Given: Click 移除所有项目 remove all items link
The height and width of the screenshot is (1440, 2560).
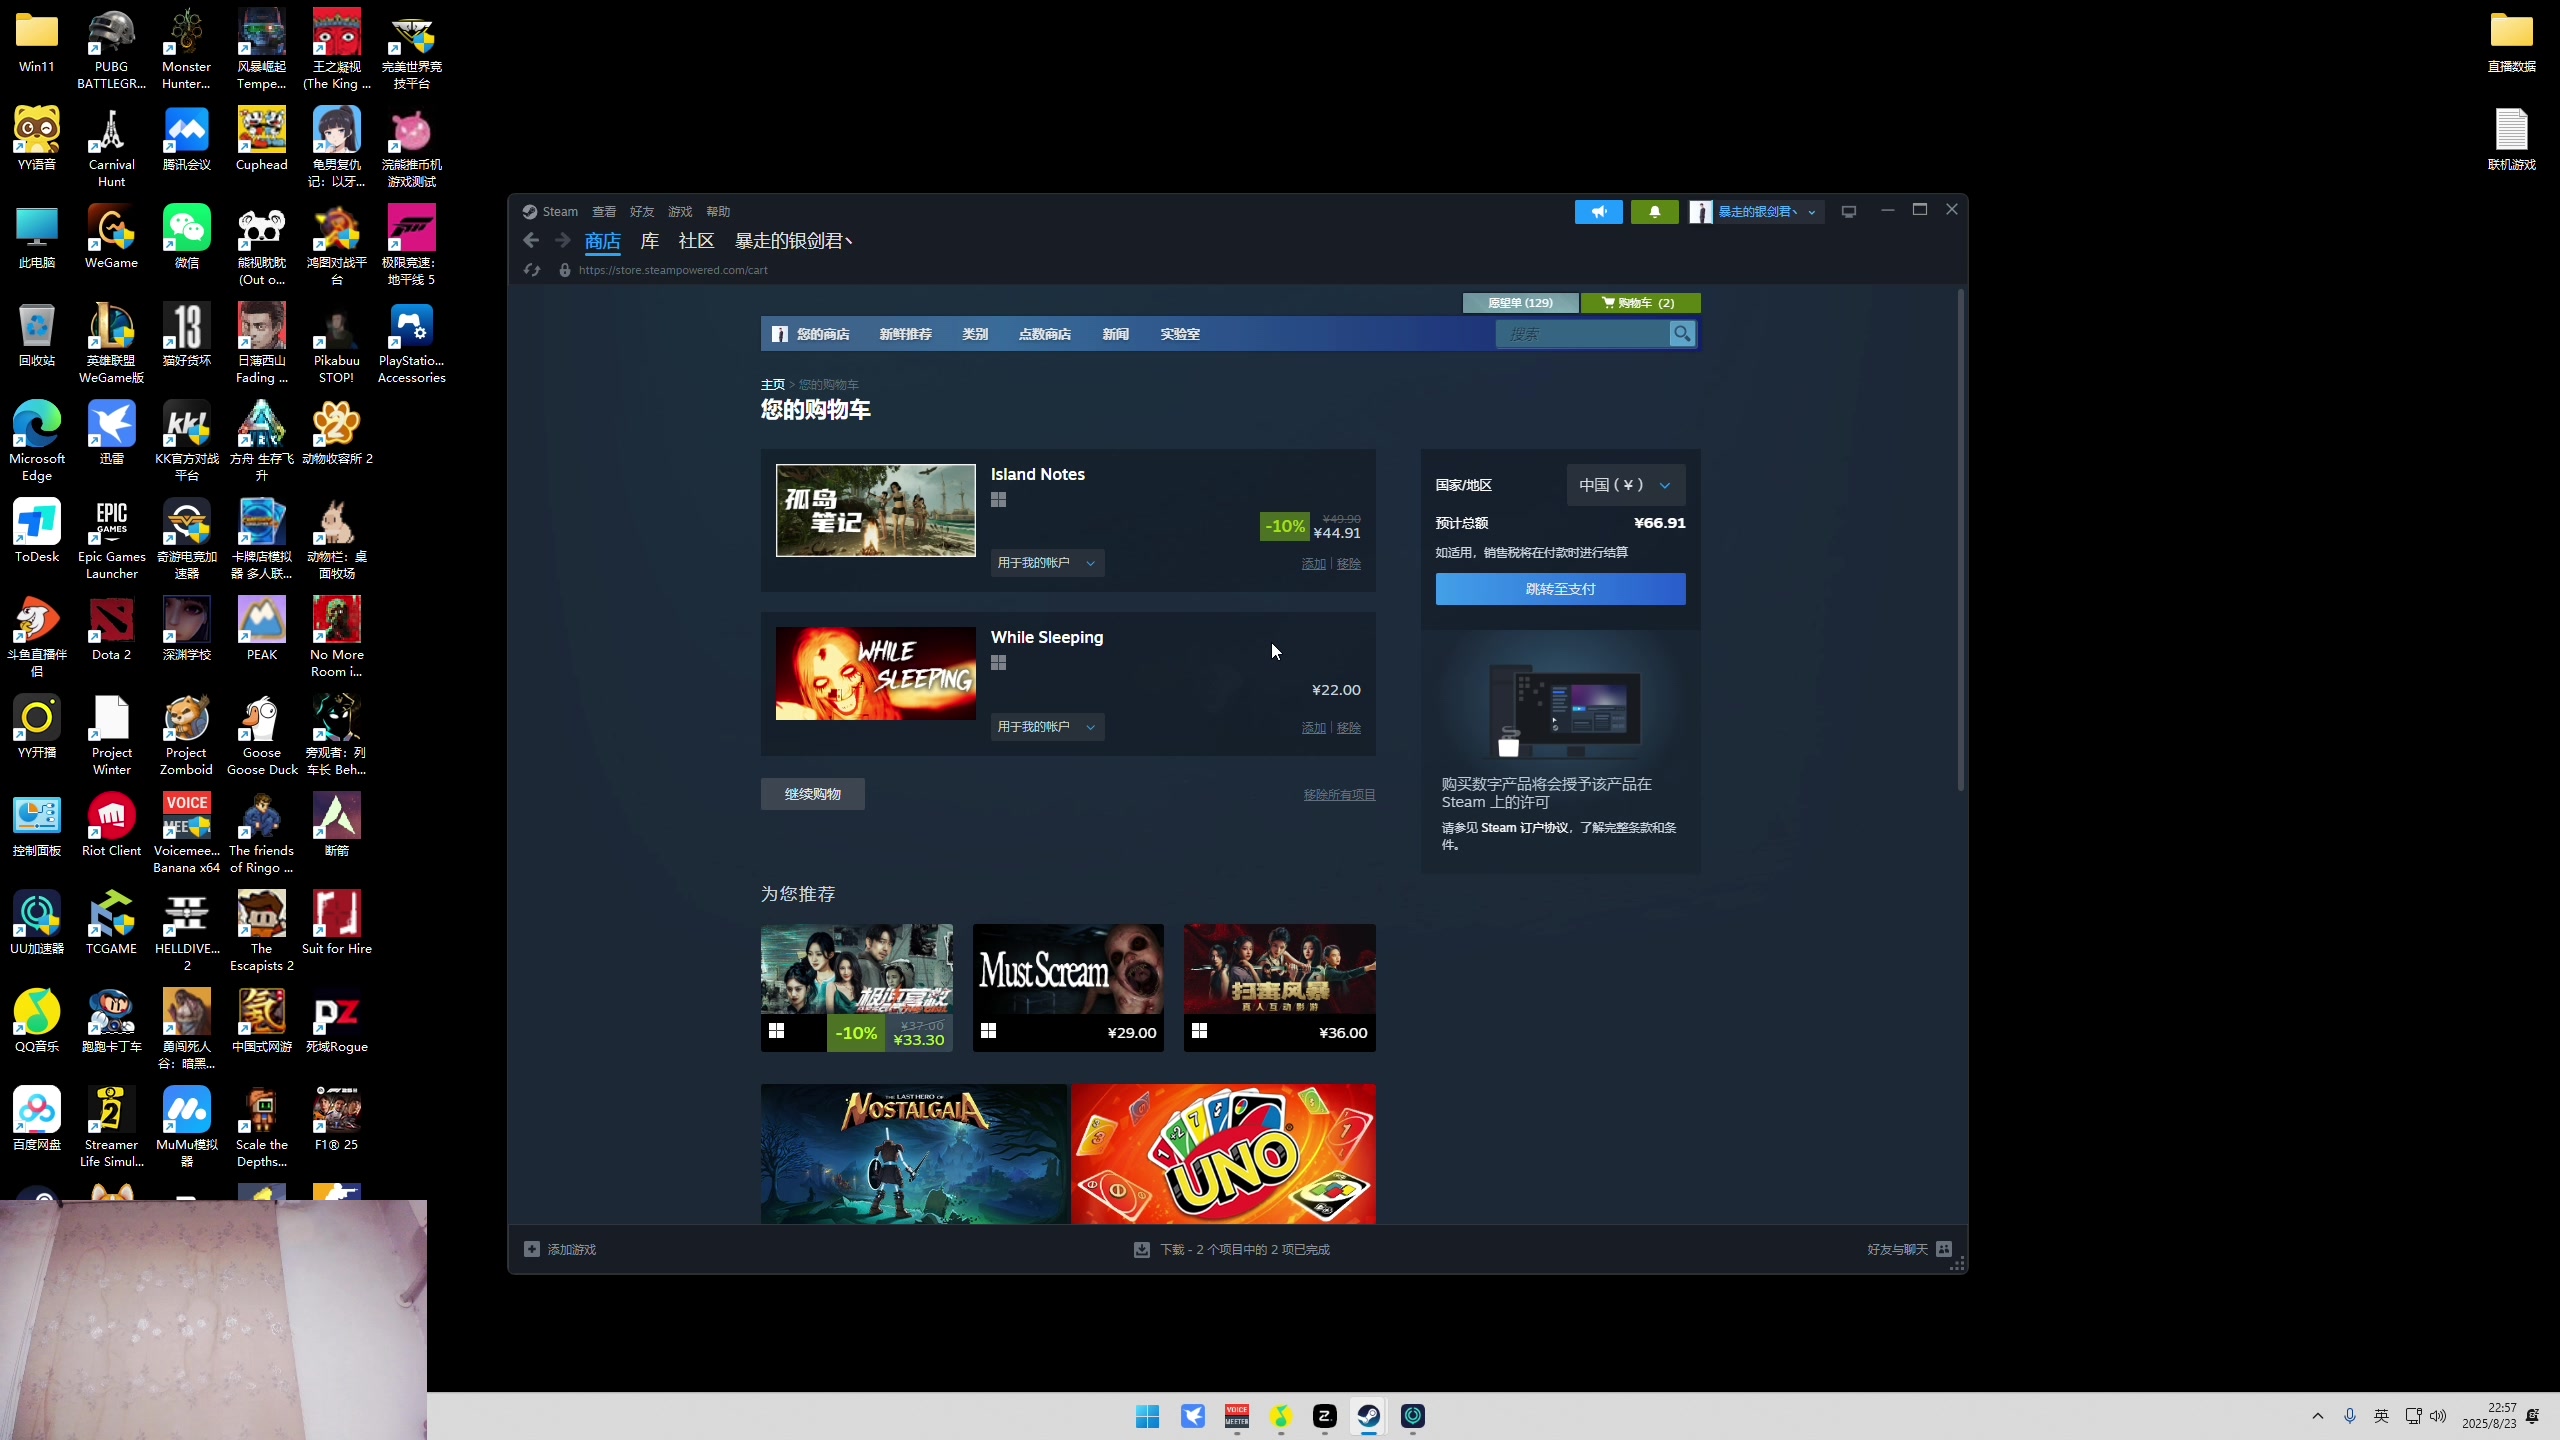Looking at the screenshot, I should [1339, 795].
